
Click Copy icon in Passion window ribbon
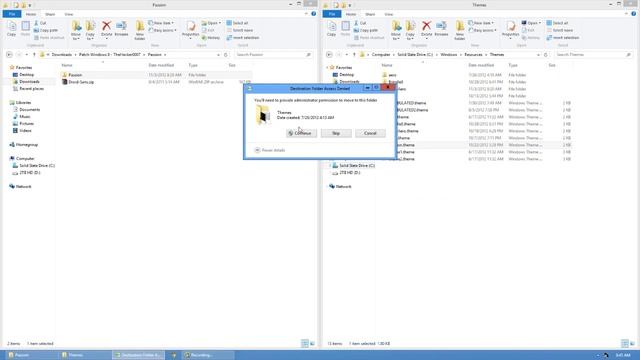[12, 29]
